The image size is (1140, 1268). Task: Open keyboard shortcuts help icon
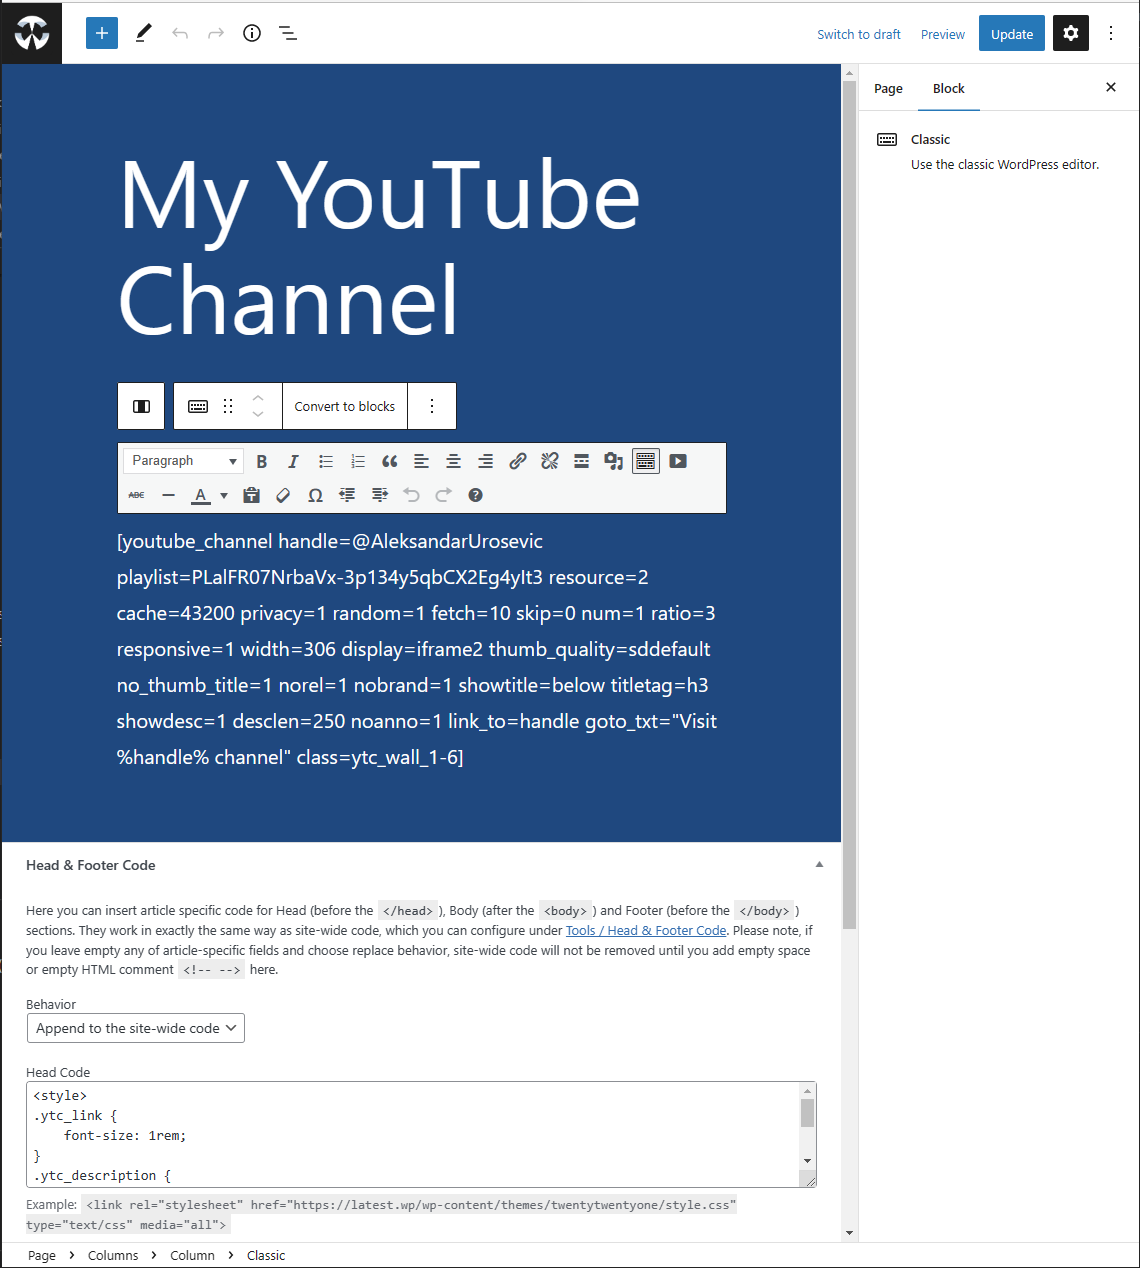click(476, 495)
